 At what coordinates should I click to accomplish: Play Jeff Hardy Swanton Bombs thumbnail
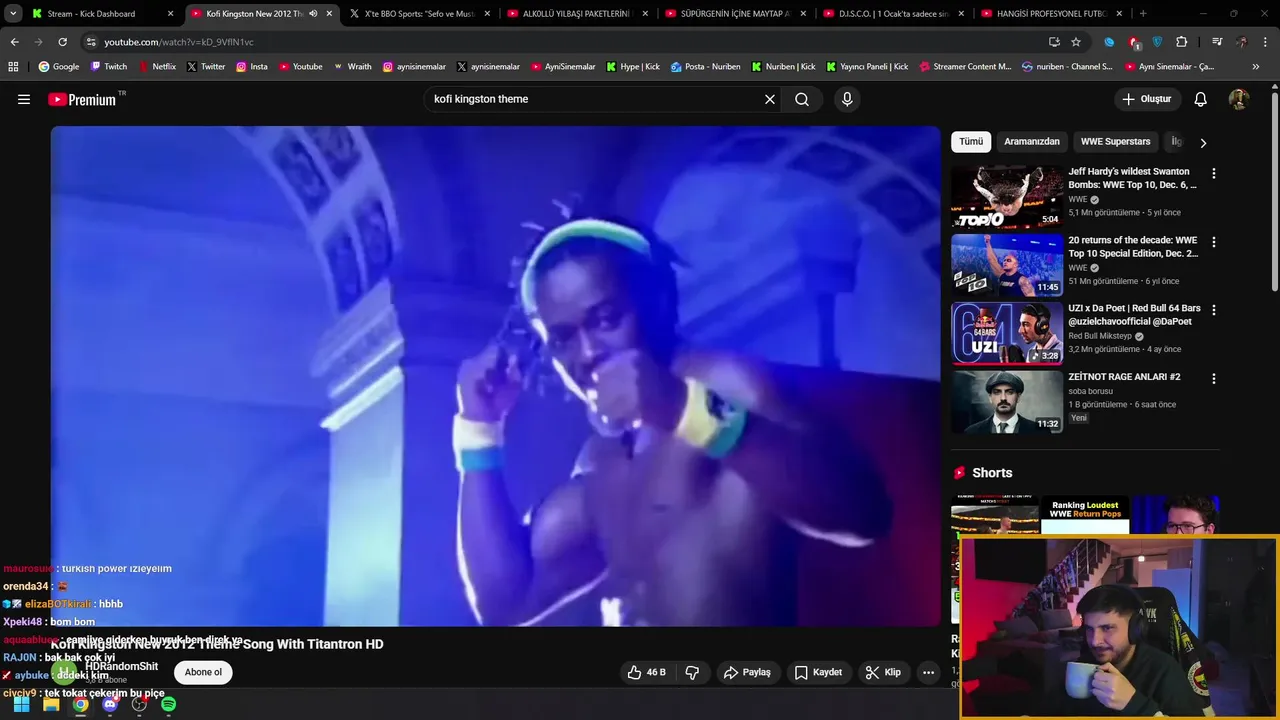1007,196
